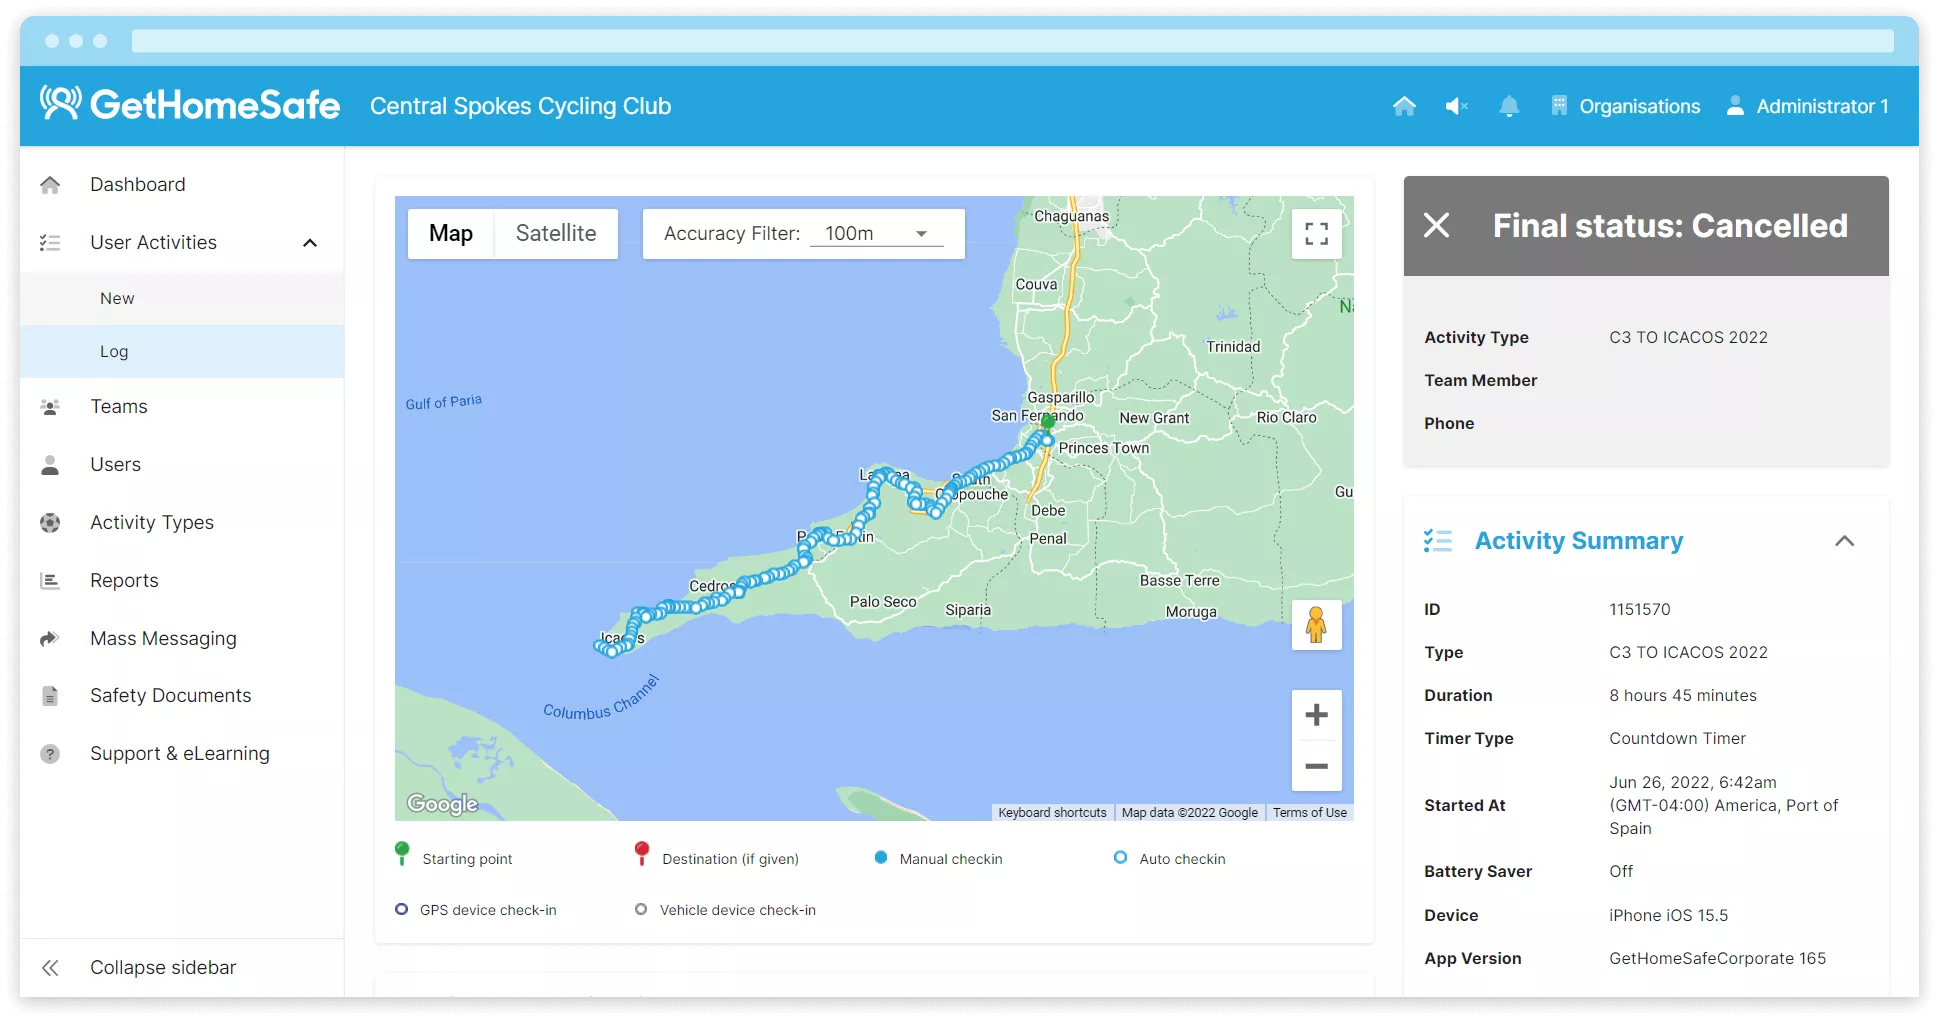Open the Log submenu item
Viewport: 1939px width, 1021px height.
[114, 352]
